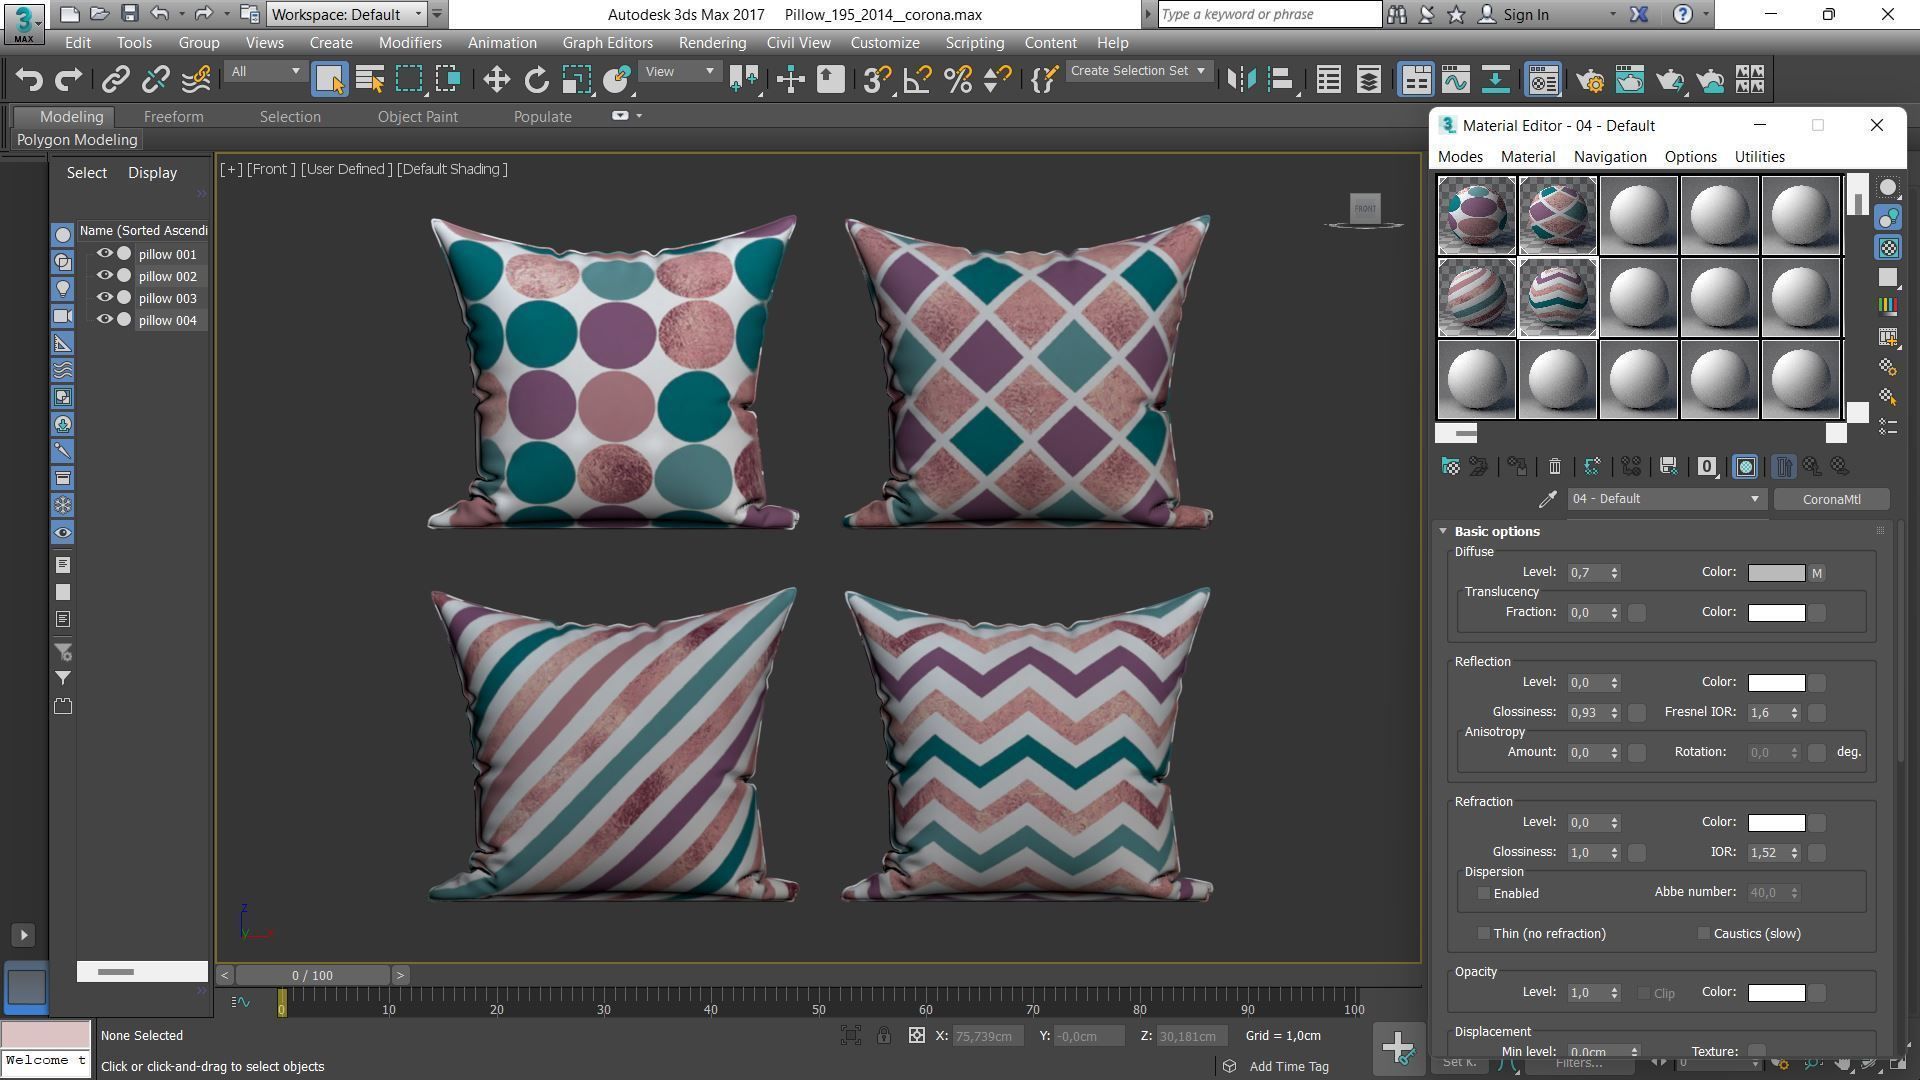Image resolution: width=1920 pixels, height=1080 pixels.
Task: Click the Redo arrow in main toolbar
Action: click(68, 80)
